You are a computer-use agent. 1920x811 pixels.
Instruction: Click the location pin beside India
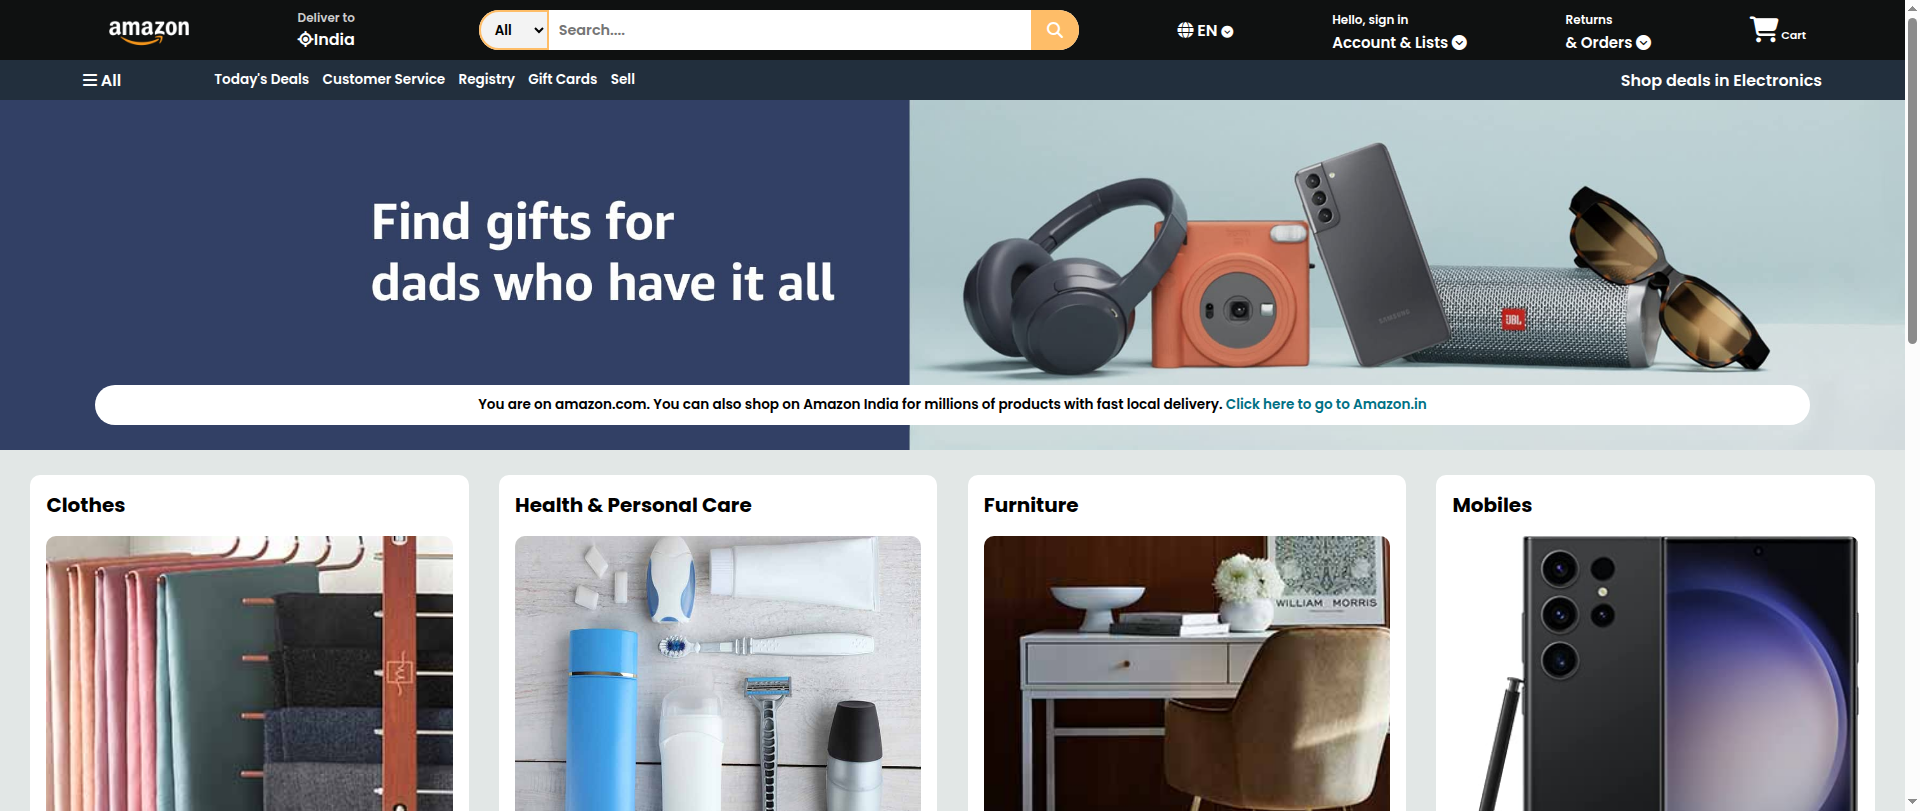click(x=305, y=40)
